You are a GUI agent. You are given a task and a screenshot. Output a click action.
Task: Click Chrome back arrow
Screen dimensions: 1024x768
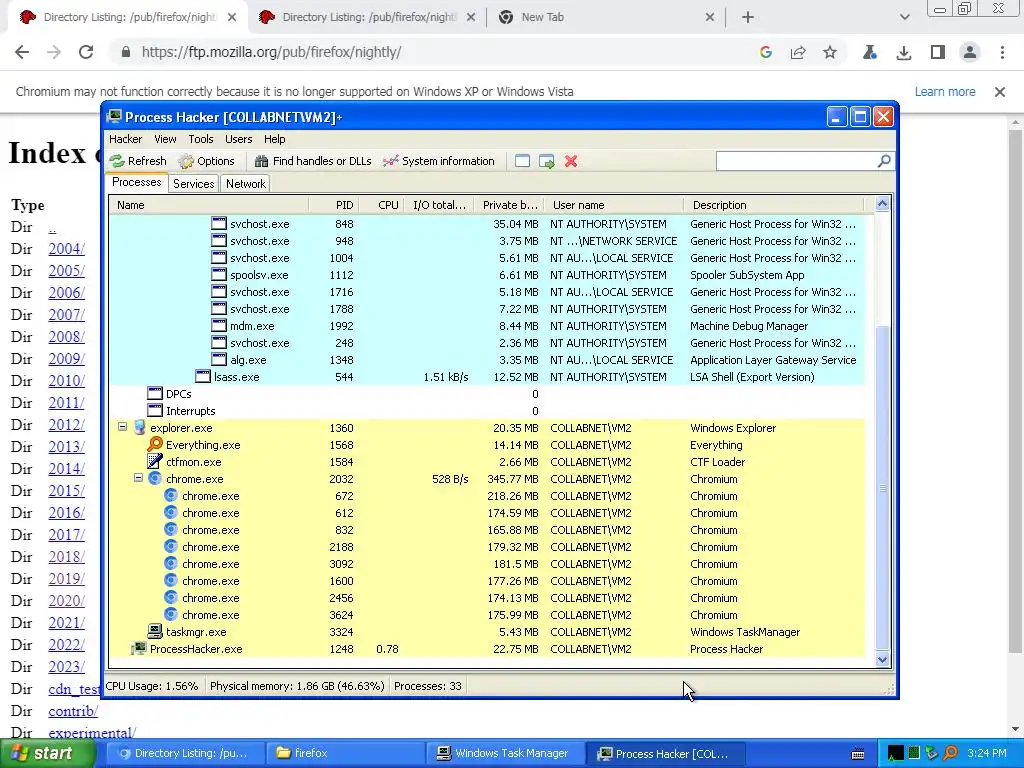pos(22,52)
